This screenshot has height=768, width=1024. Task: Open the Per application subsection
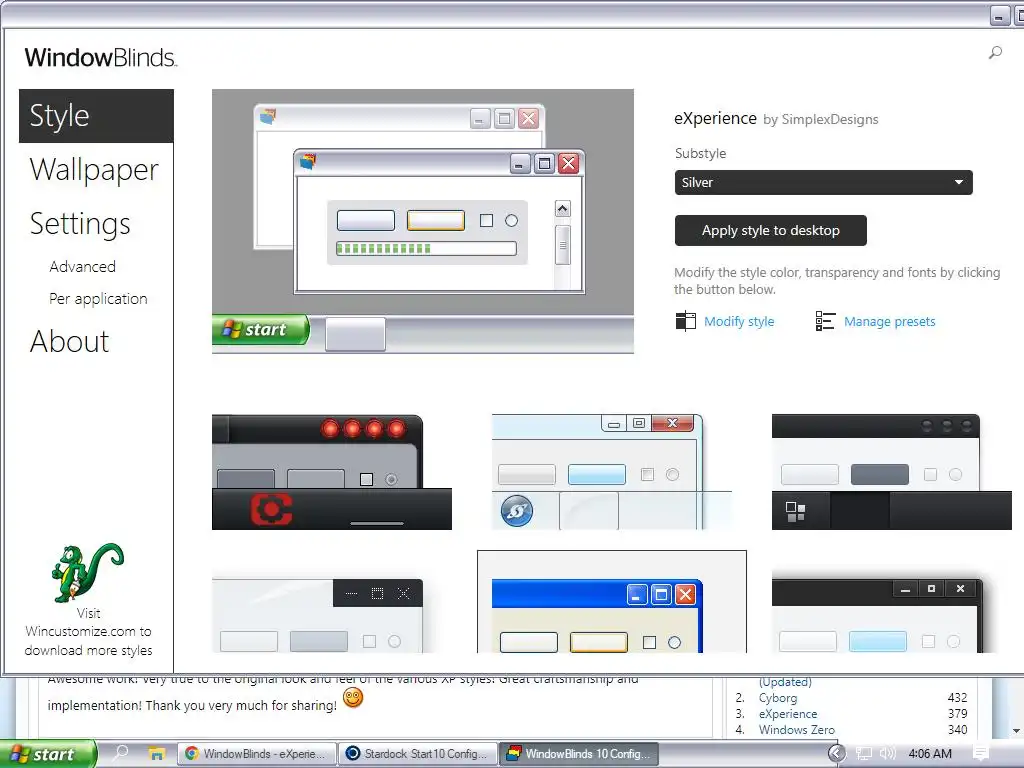point(98,298)
